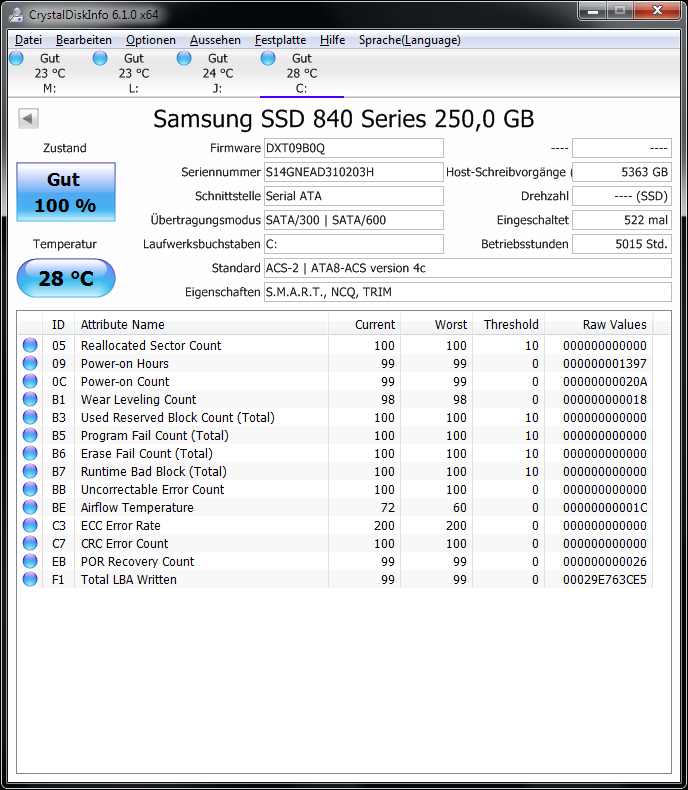
Task: Click status orb for Total LBA Written
Action: (30, 579)
